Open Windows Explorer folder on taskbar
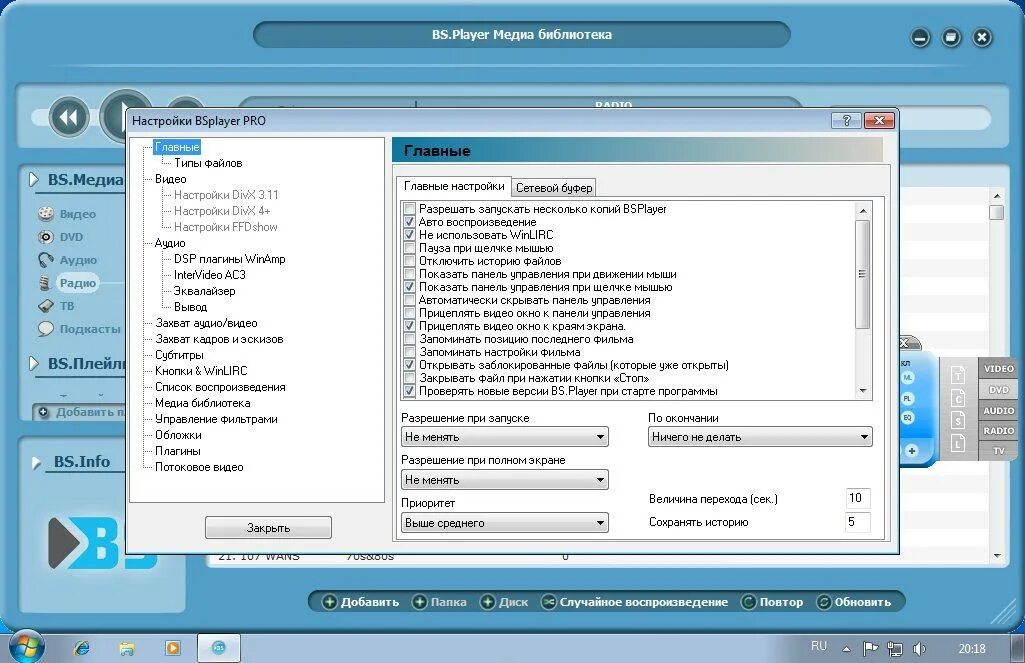1025x663 pixels. click(x=127, y=648)
